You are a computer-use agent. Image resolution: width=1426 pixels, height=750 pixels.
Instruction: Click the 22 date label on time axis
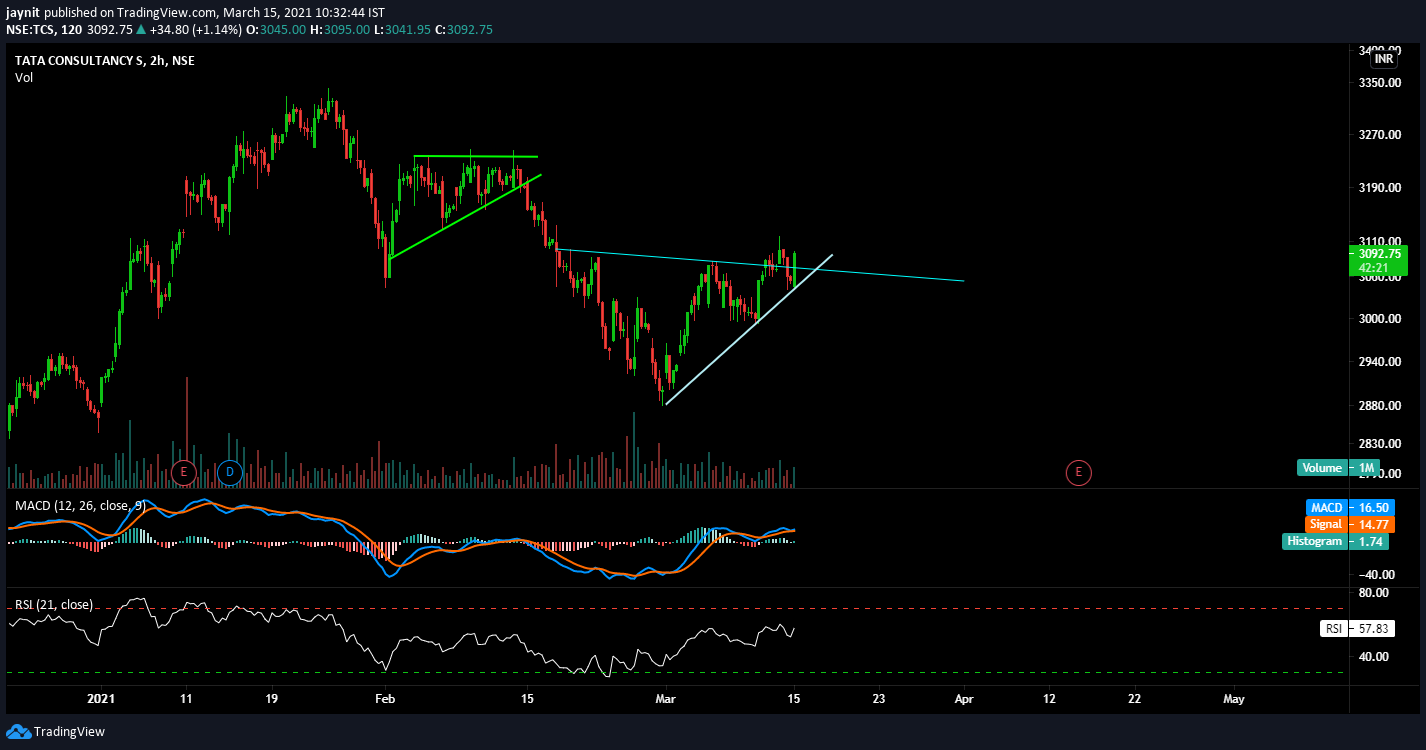(x=1135, y=699)
